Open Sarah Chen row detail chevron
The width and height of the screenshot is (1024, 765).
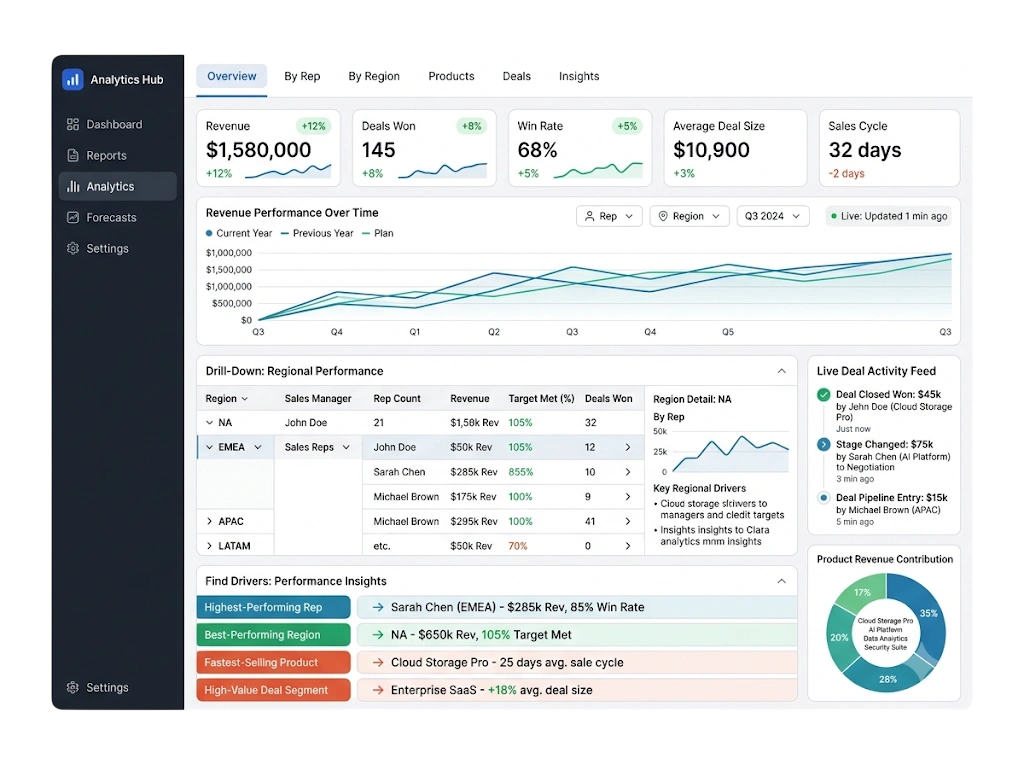(628, 472)
